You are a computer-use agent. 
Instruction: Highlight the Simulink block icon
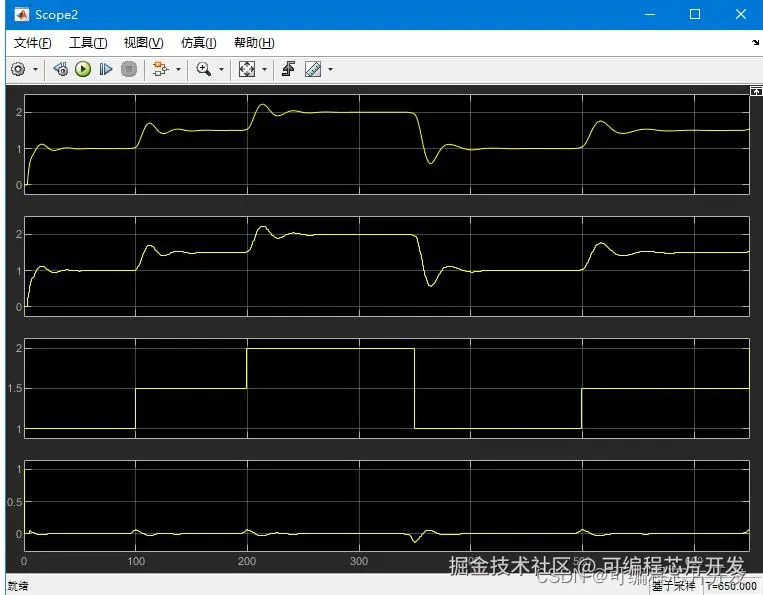coord(160,69)
